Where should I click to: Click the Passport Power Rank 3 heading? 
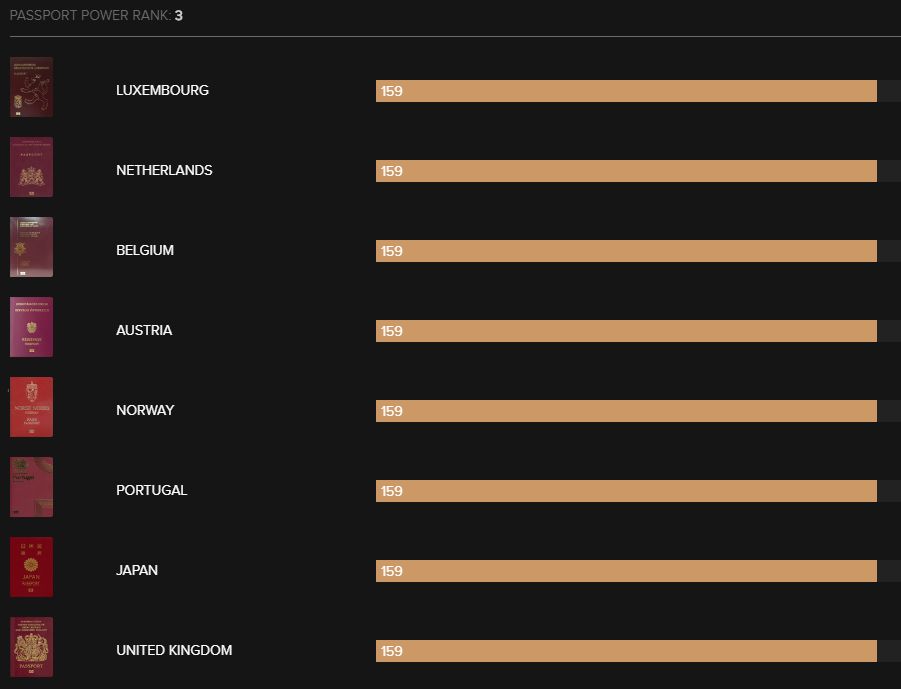[x=96, y=16]
